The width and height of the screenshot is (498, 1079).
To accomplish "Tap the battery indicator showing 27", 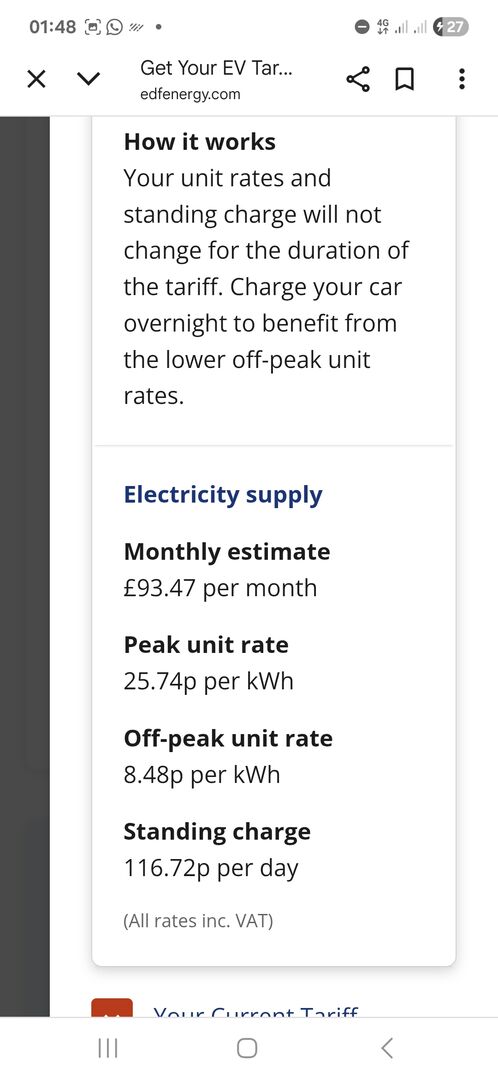I will tap(451, 27).
